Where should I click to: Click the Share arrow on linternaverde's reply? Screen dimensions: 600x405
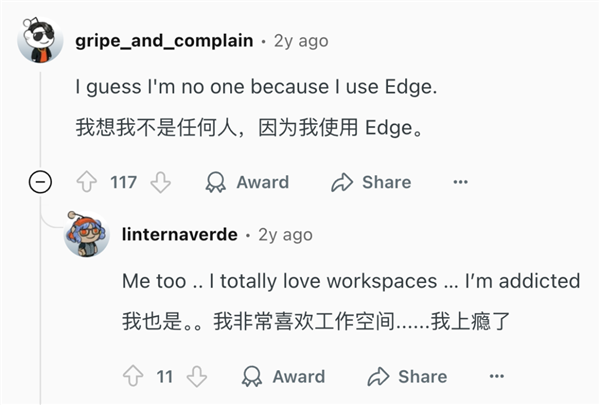378,376
